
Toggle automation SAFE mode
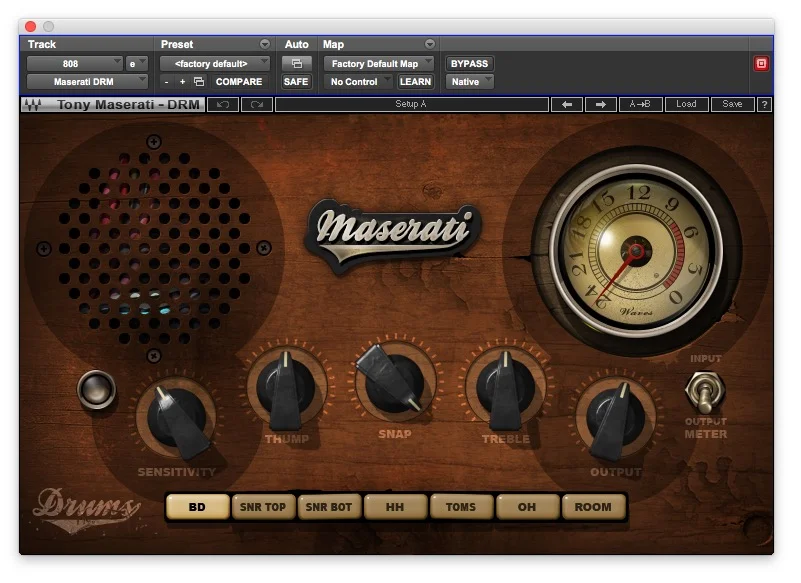click(296, 82)
